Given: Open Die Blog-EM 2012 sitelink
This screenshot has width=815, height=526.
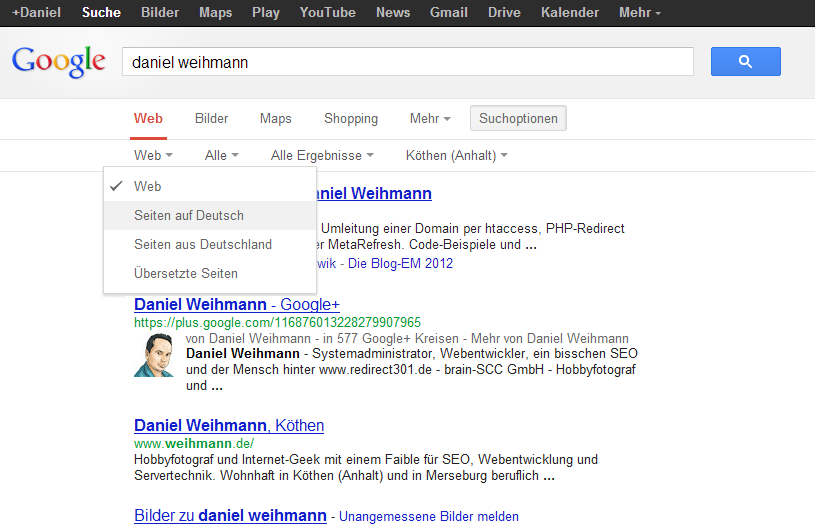Looking at the screenshot, I should [400, 264].
